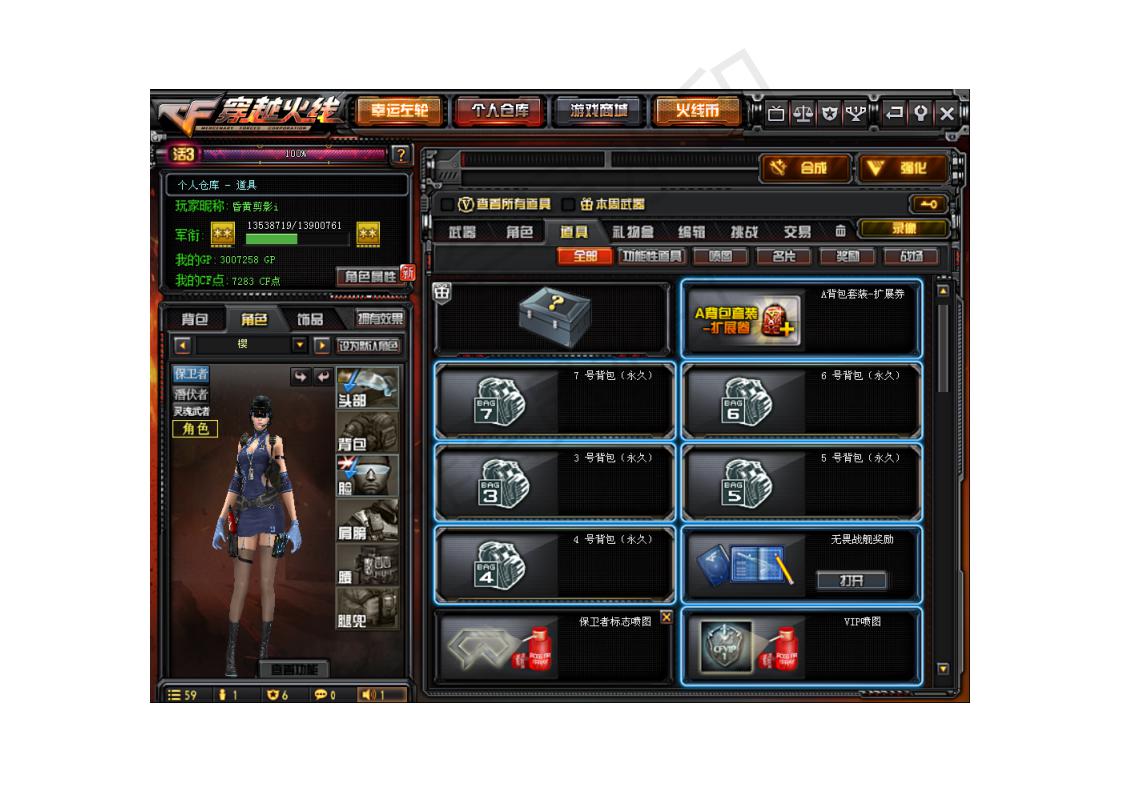
Task: Click the 头部 head equipment slot
Action: [367, 389]
